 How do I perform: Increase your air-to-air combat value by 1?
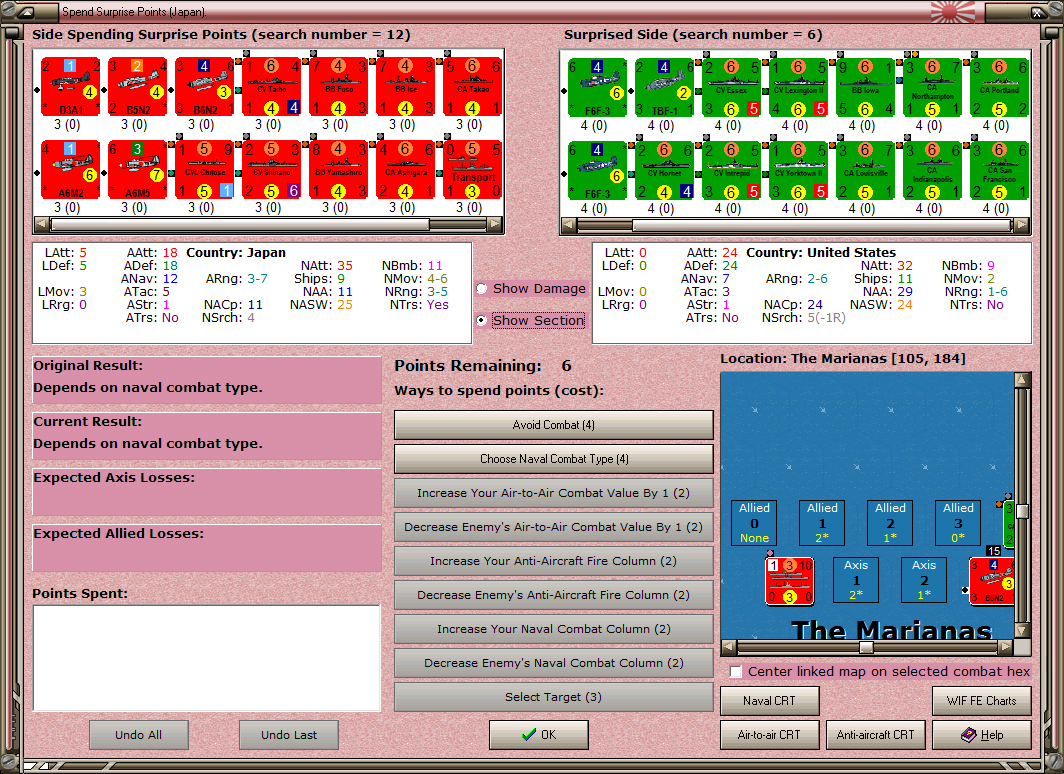pos(553,493)
